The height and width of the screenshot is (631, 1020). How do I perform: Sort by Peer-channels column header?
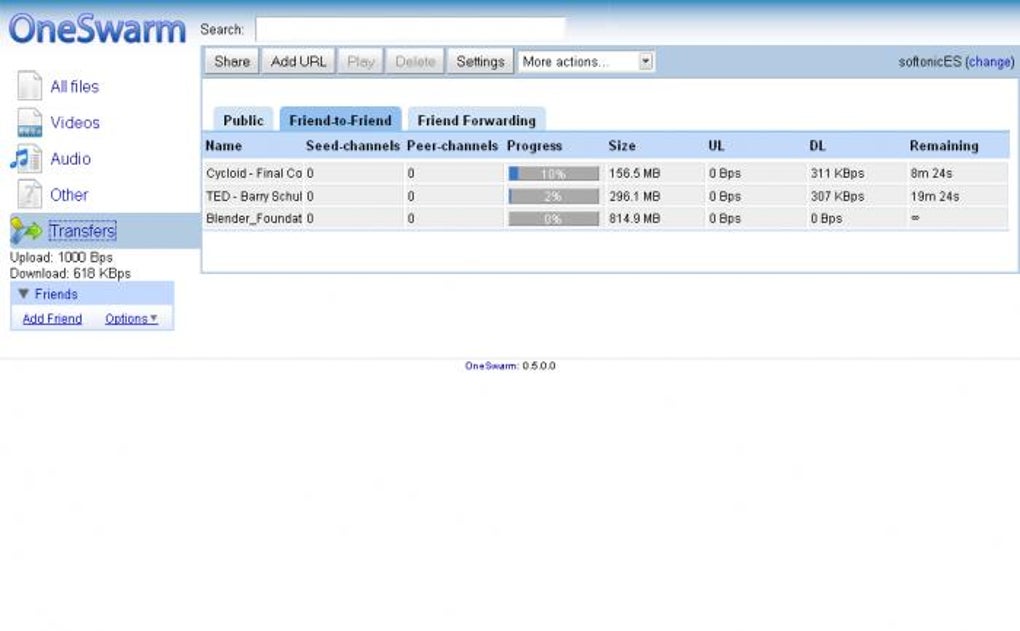point(452,146)
